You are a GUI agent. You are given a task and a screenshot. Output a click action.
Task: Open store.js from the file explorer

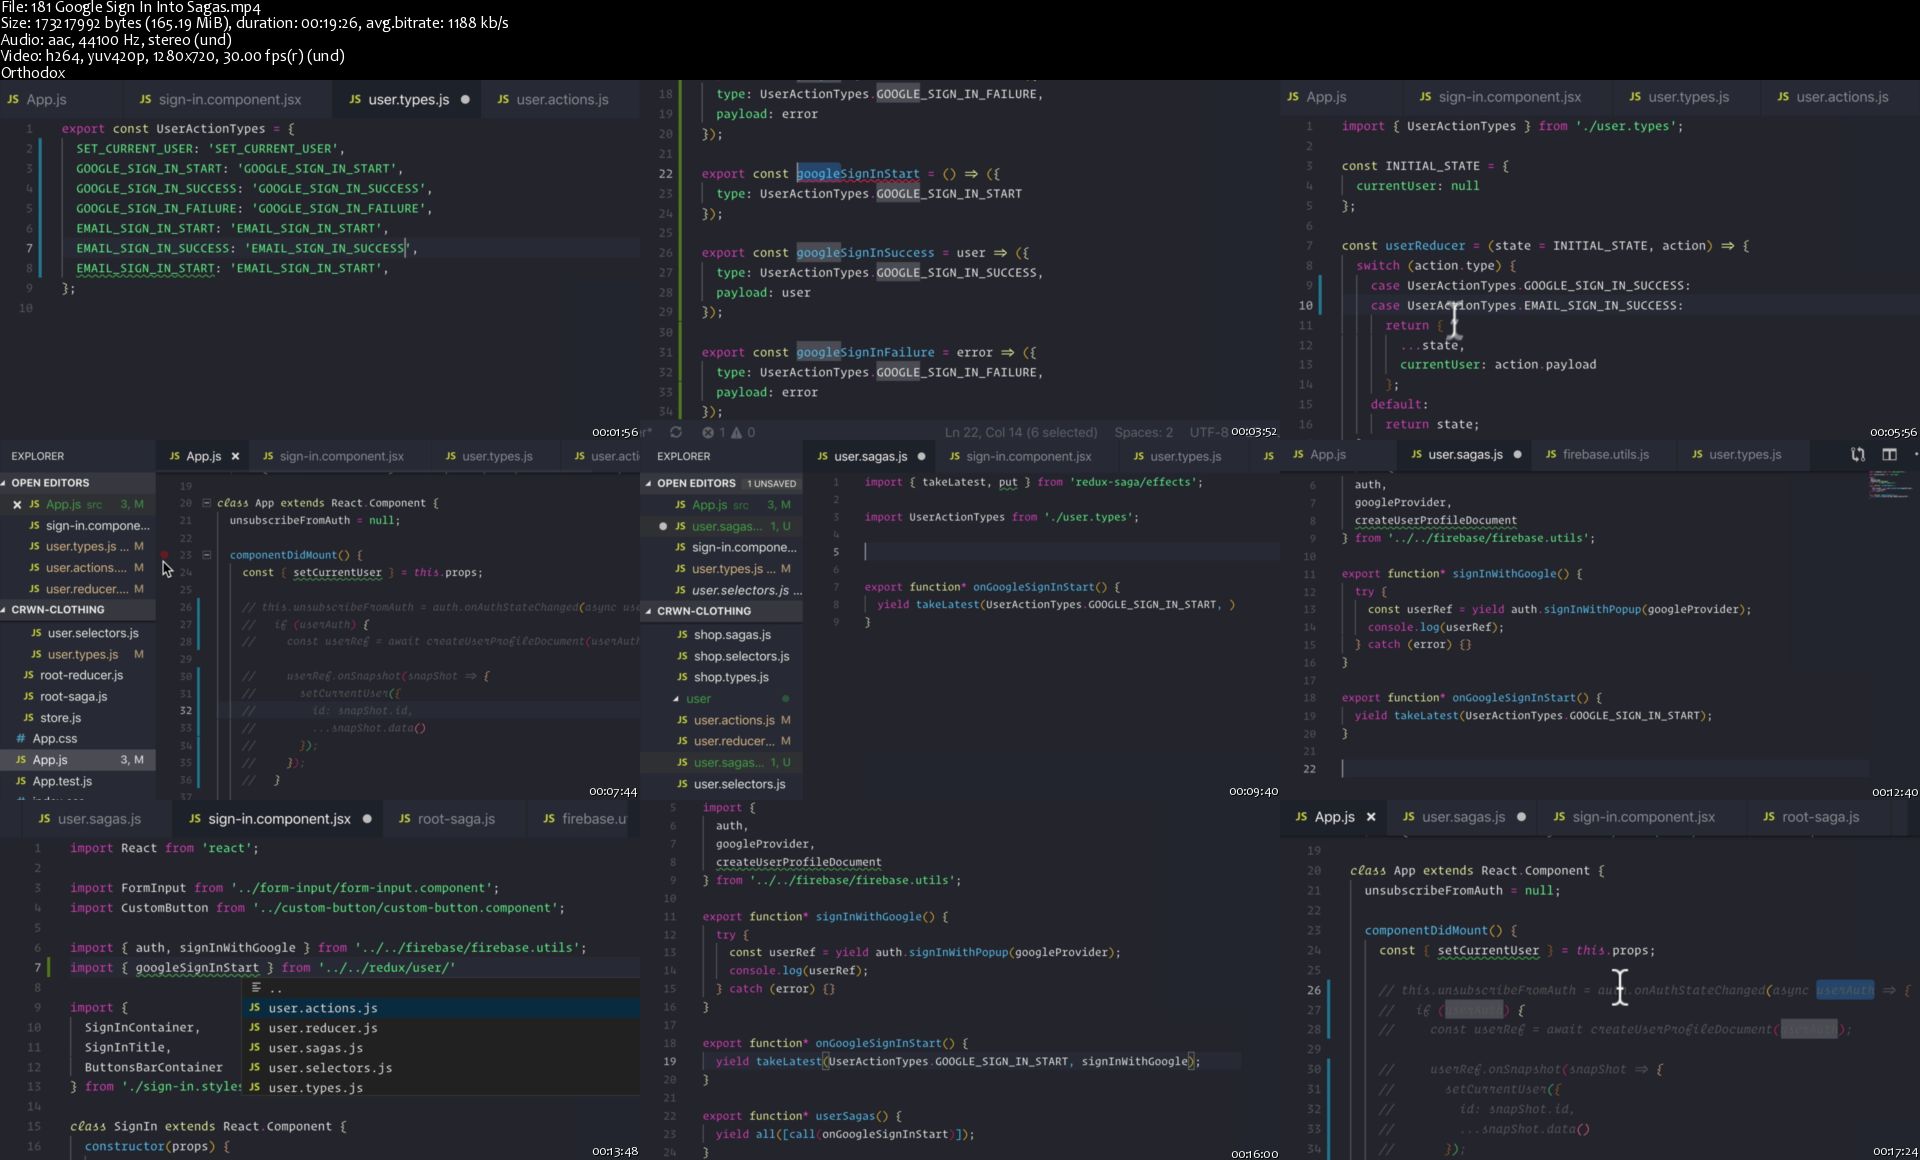click(60, 718)
